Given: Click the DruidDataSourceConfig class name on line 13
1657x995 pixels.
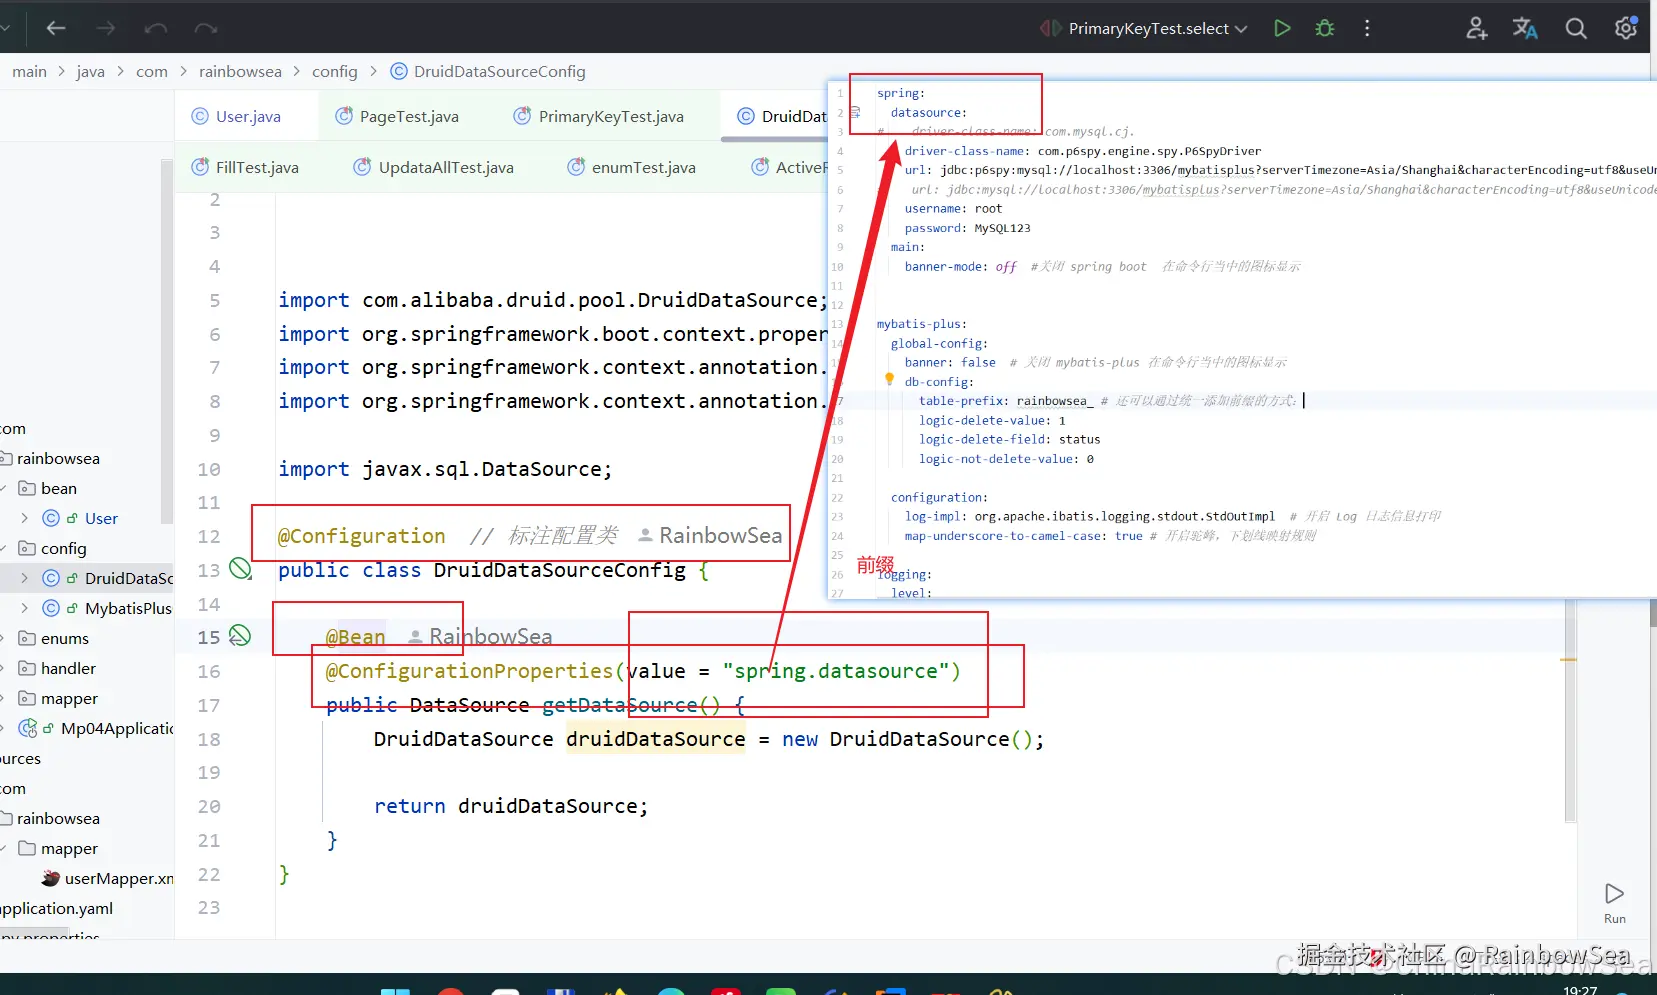Looking at the screenshot, I should point(560,570).
